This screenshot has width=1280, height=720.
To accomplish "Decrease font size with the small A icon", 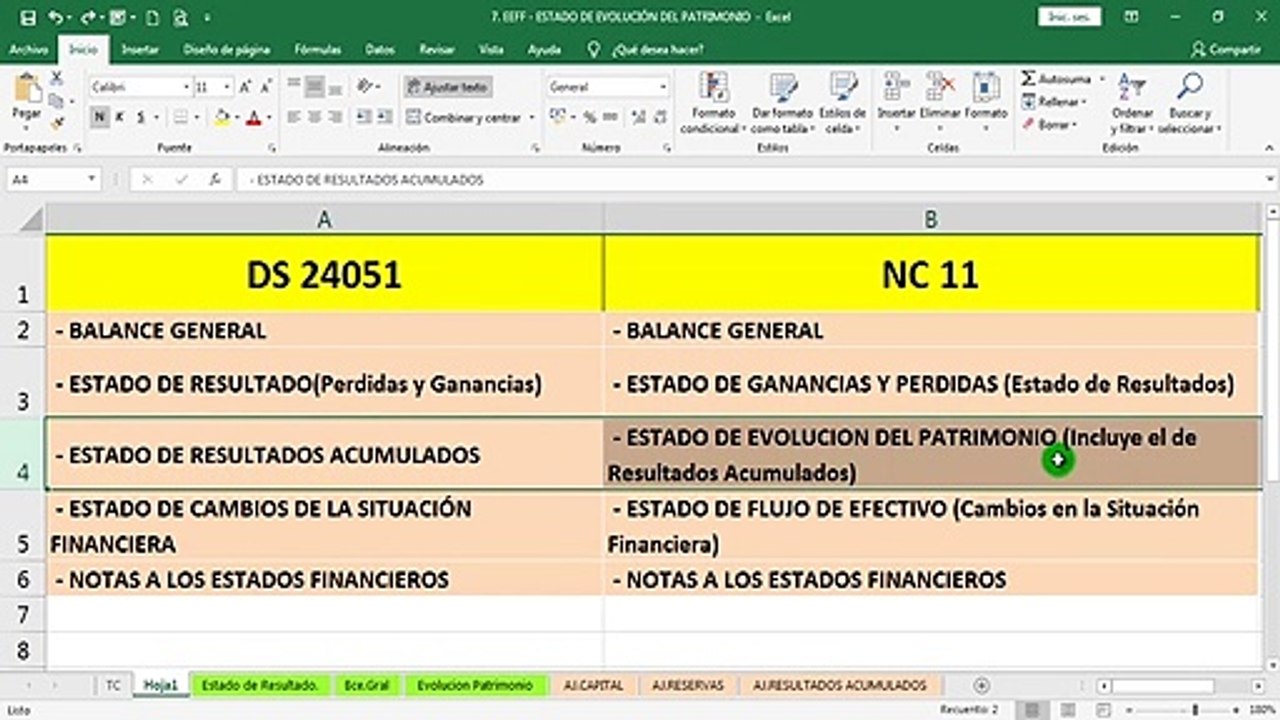I will (267, 87).
